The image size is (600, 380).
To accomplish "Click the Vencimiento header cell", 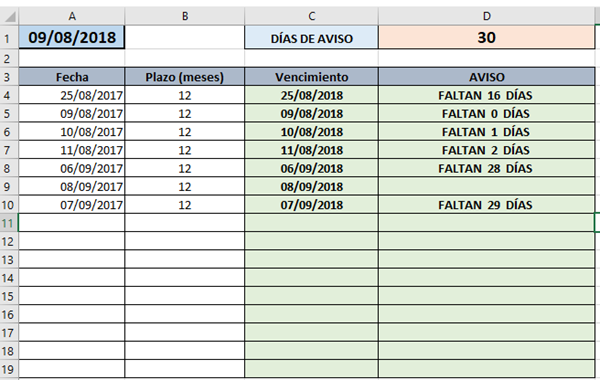I will [311, 77].
